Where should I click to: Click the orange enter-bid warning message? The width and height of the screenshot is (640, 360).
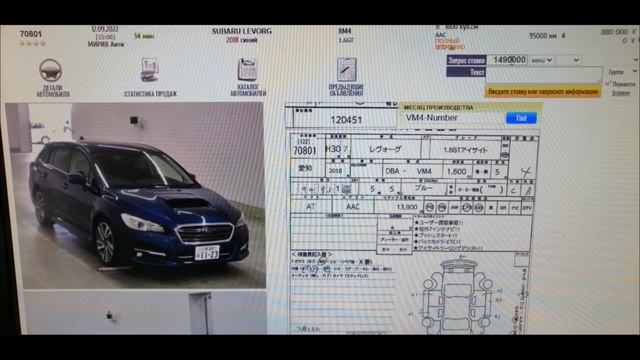pos(543,92)
